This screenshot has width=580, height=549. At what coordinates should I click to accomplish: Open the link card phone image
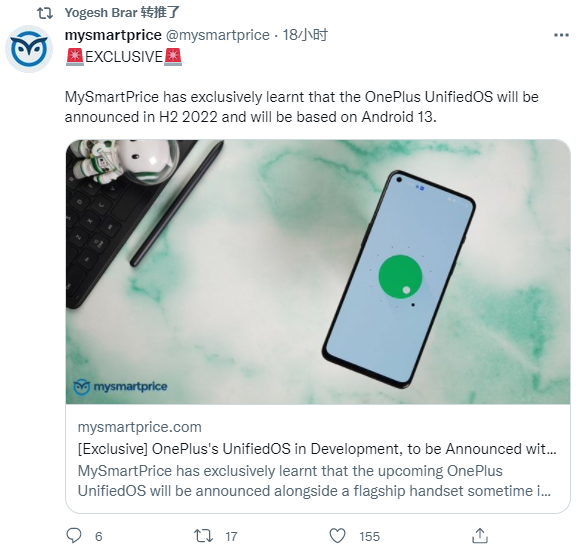[x=318, y=272]
